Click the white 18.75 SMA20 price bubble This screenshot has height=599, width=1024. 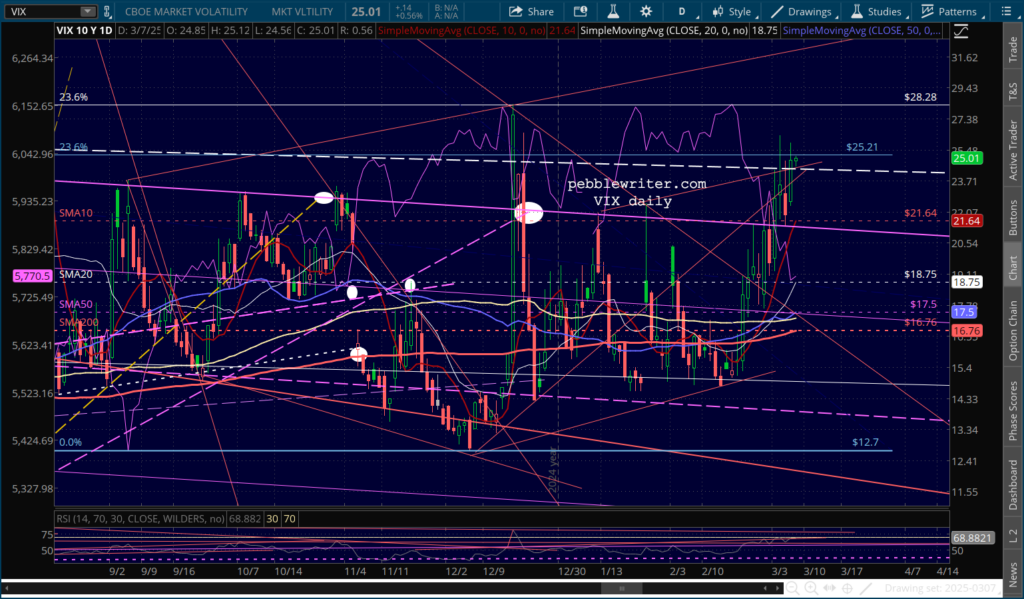coord(967,282)
